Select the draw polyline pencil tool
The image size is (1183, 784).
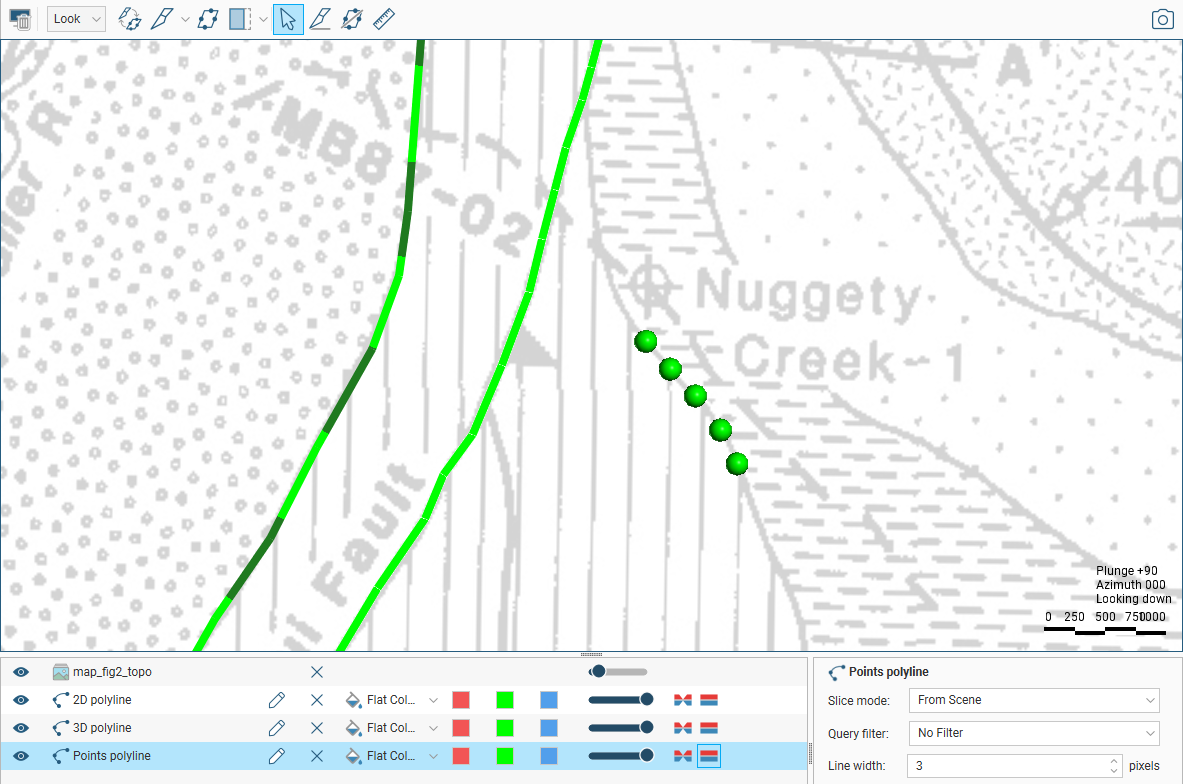click(x=161, y=19)
